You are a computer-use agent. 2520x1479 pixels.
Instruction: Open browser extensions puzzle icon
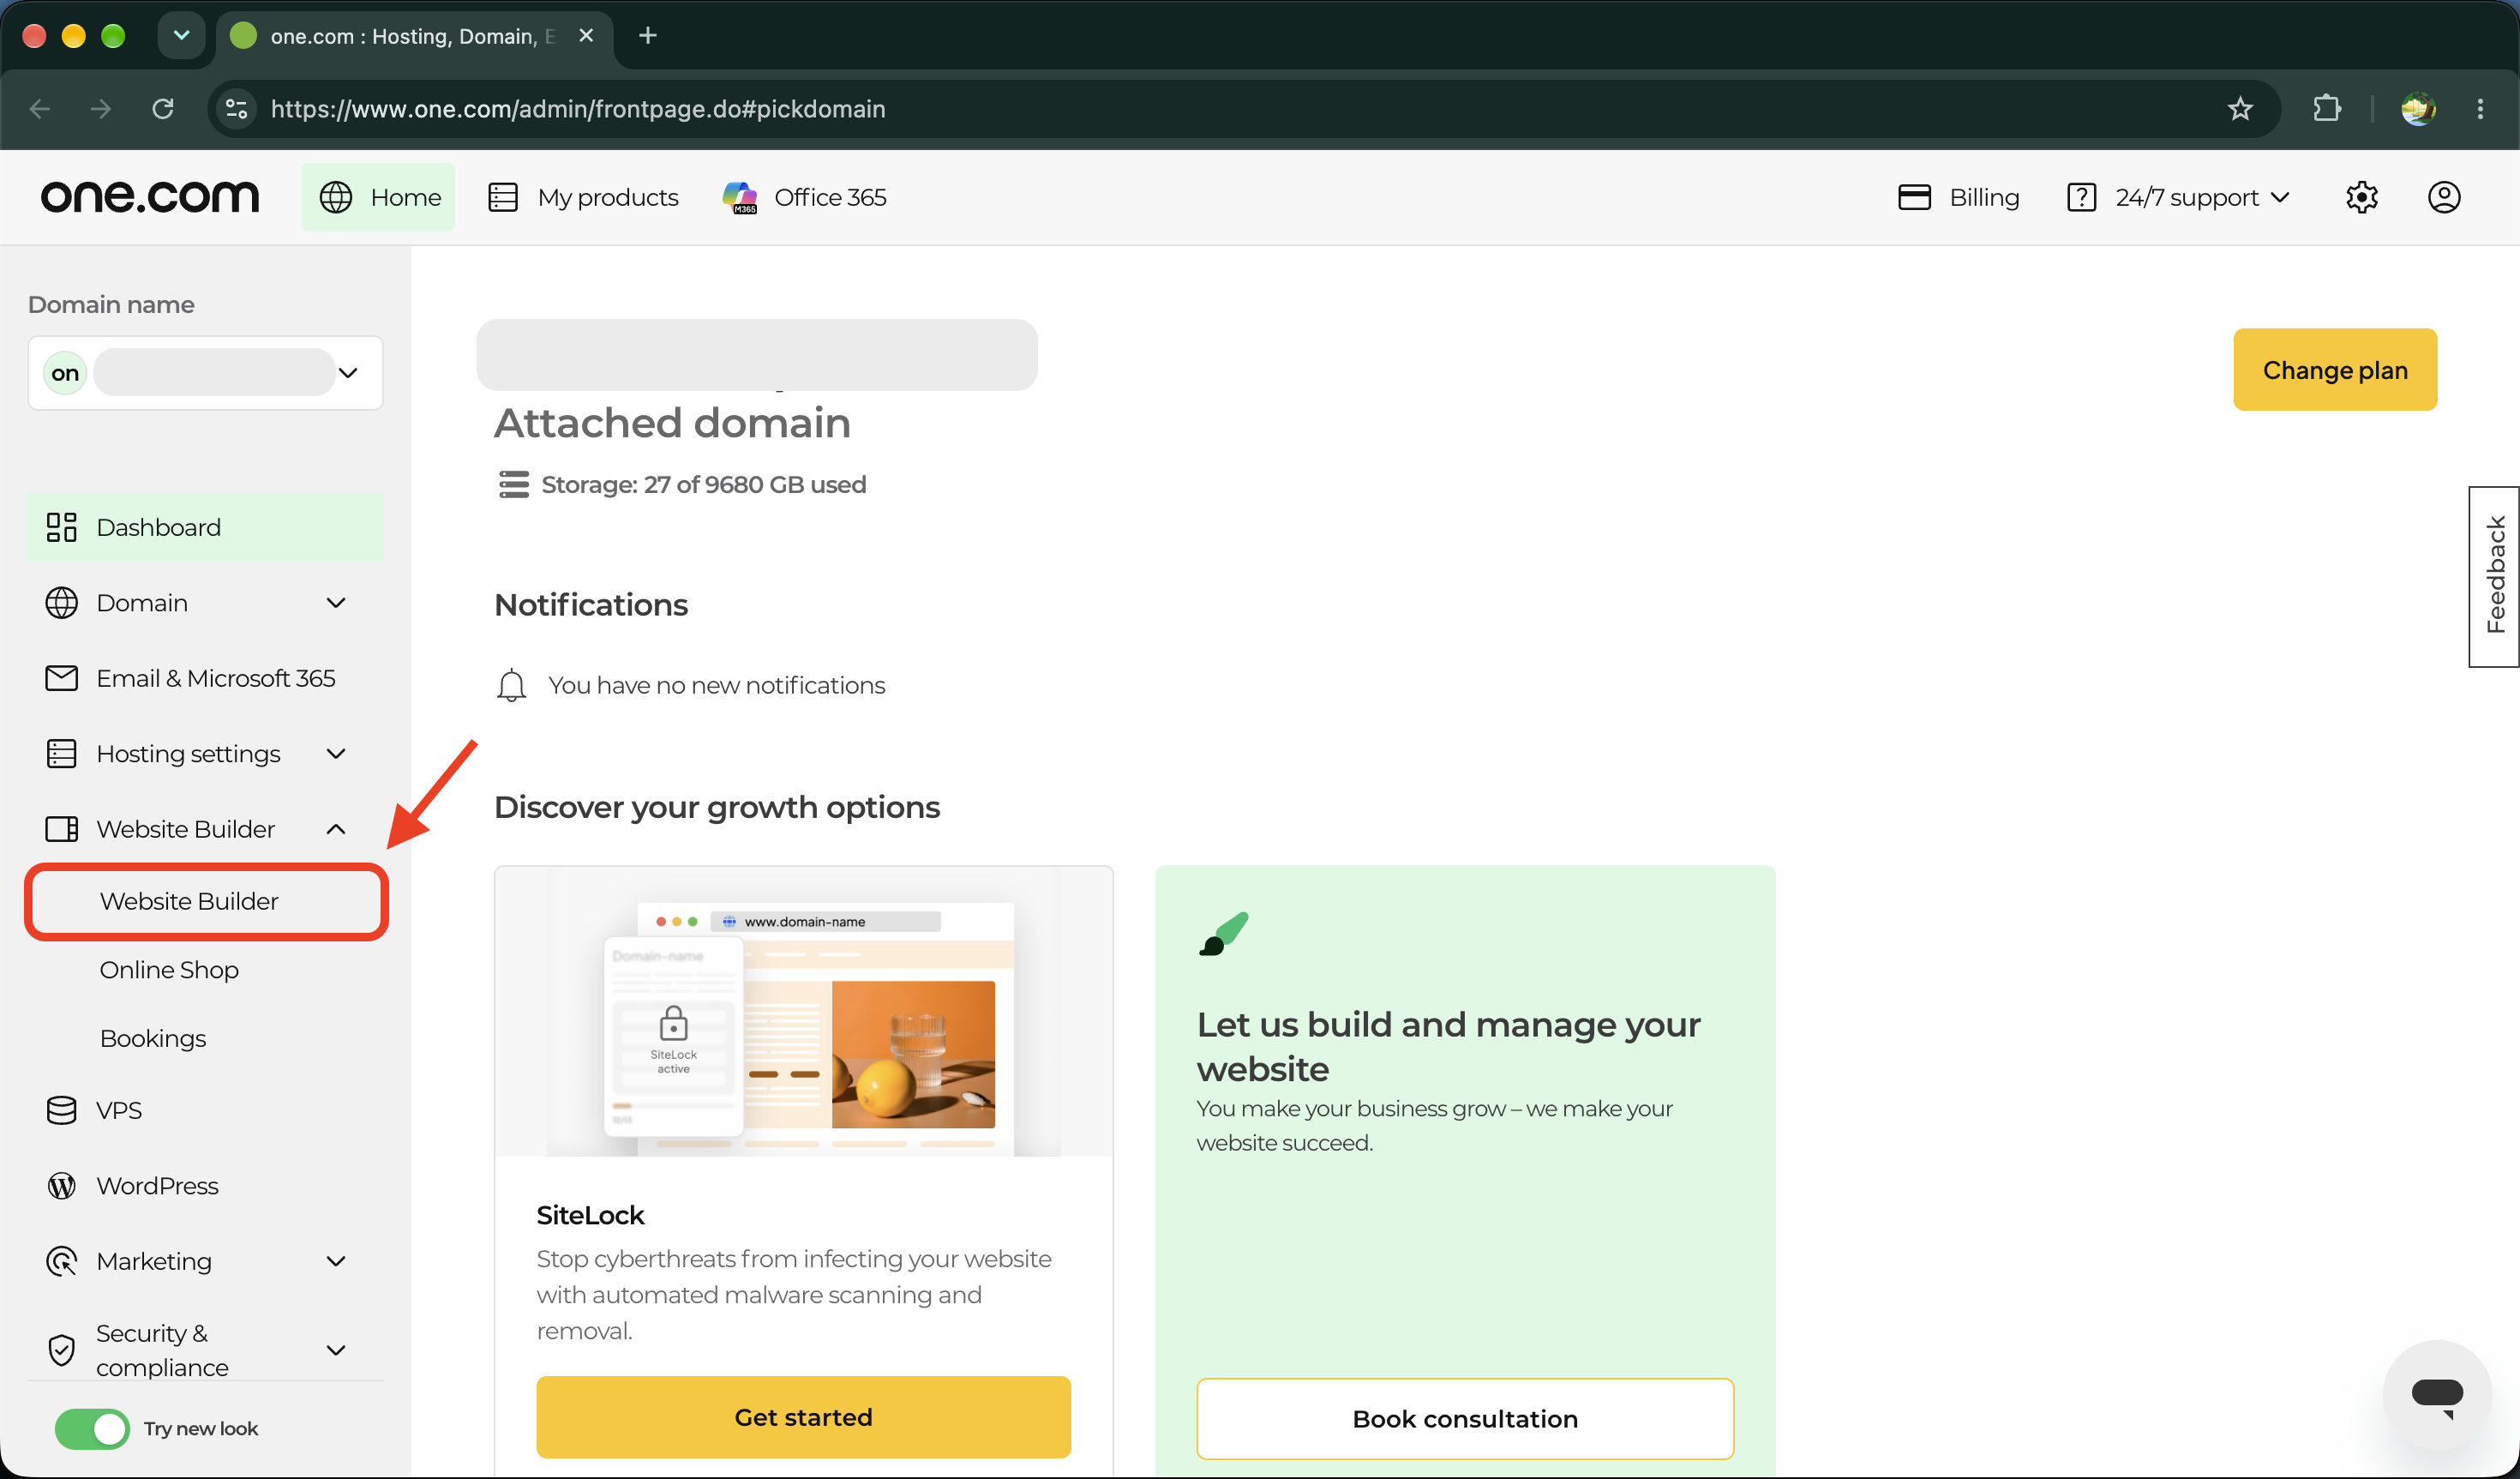[2327, 108]
